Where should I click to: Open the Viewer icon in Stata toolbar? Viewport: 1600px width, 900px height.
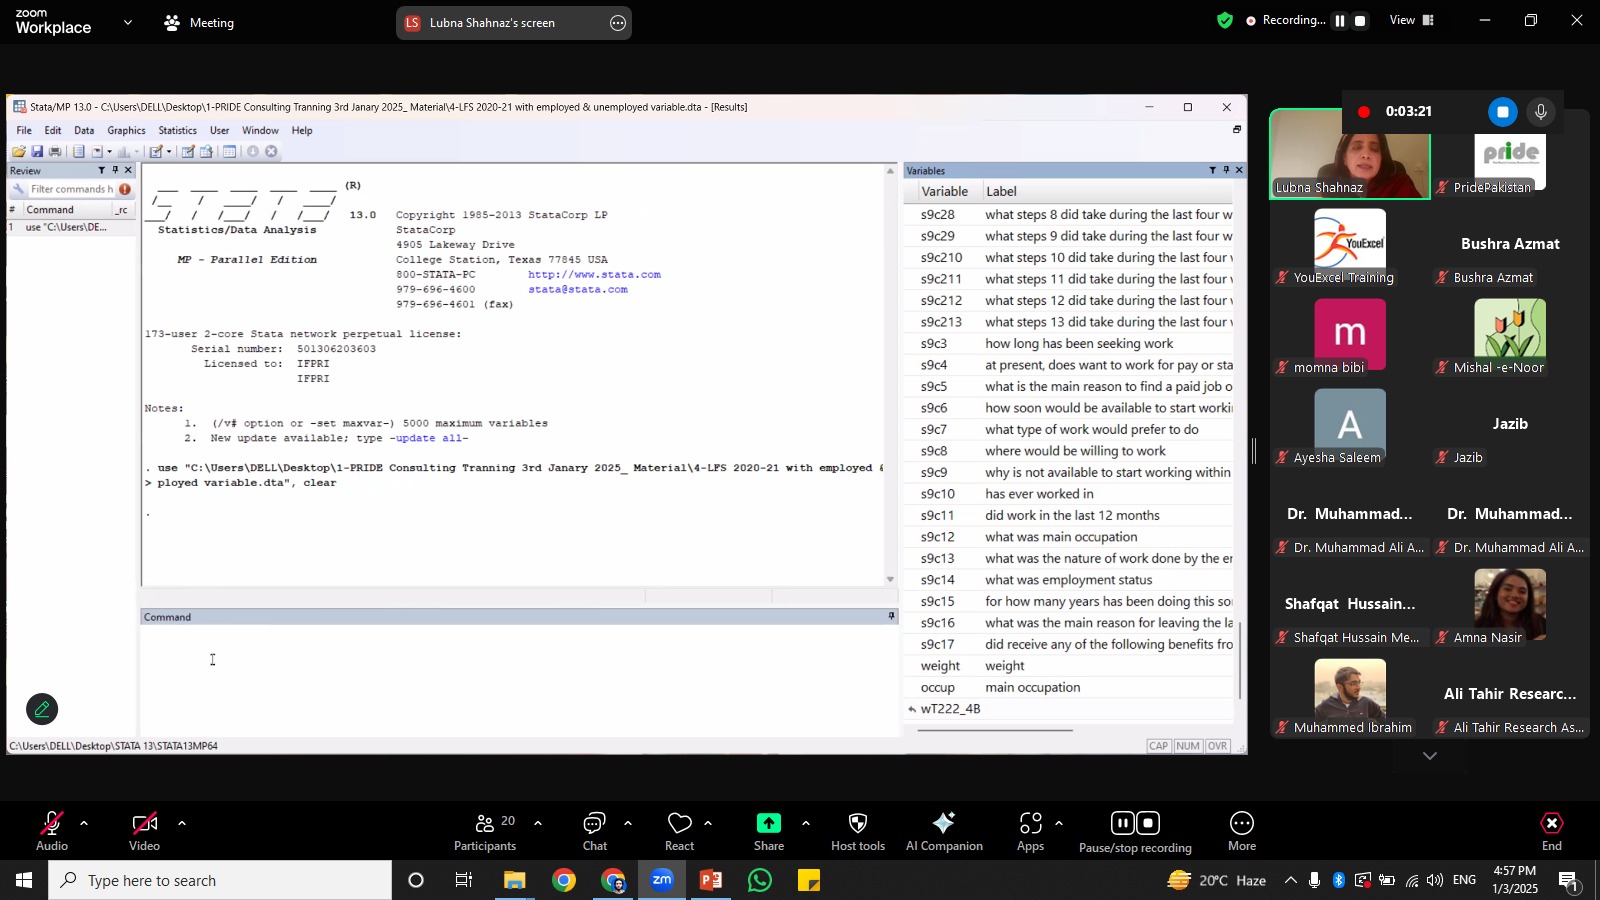(x=97, y=152)
